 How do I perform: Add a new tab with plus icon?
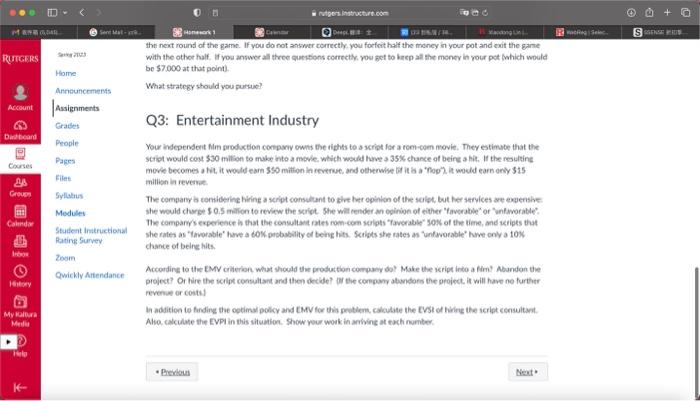667,13
